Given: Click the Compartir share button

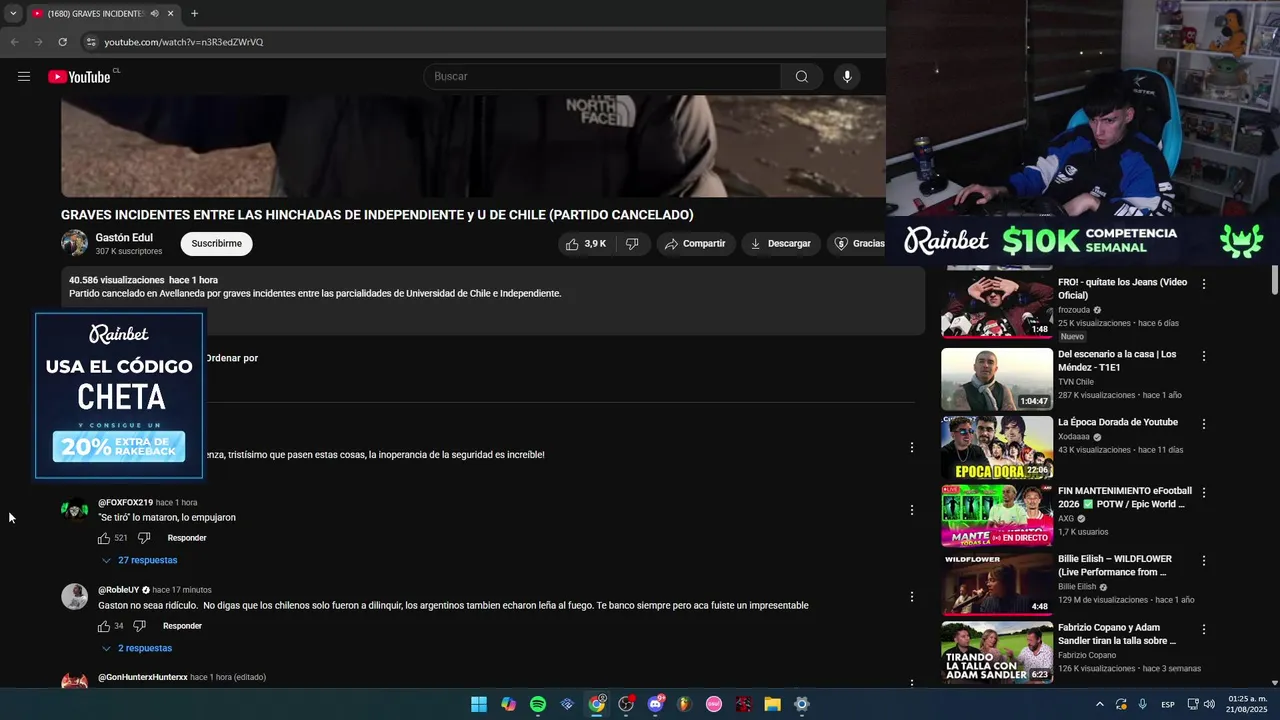Looking at the screenshot, I should (x=695, y=244).
